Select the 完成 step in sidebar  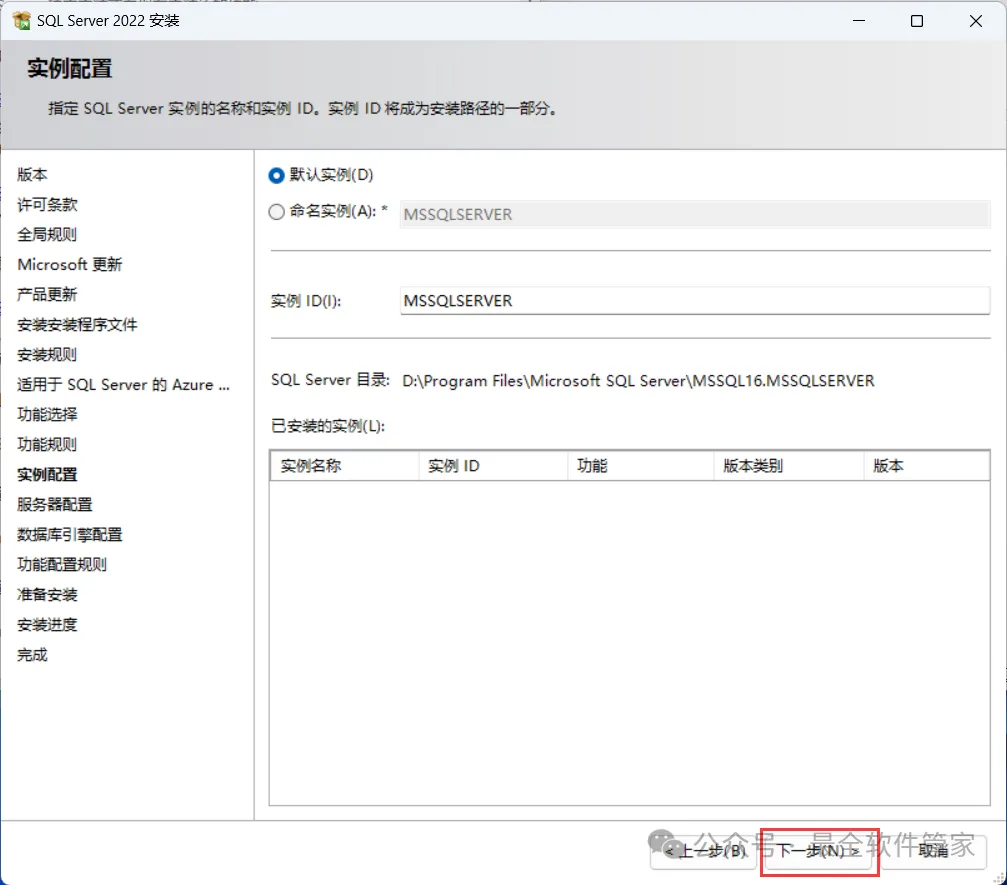pos(32,655)
